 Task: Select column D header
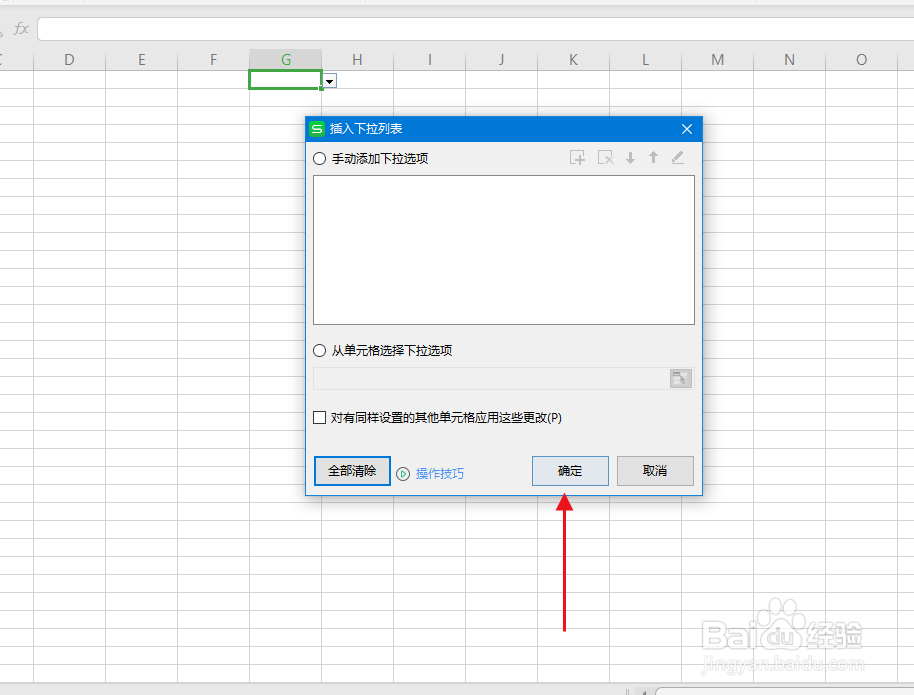pyautogui.click(x=69, y=59)
